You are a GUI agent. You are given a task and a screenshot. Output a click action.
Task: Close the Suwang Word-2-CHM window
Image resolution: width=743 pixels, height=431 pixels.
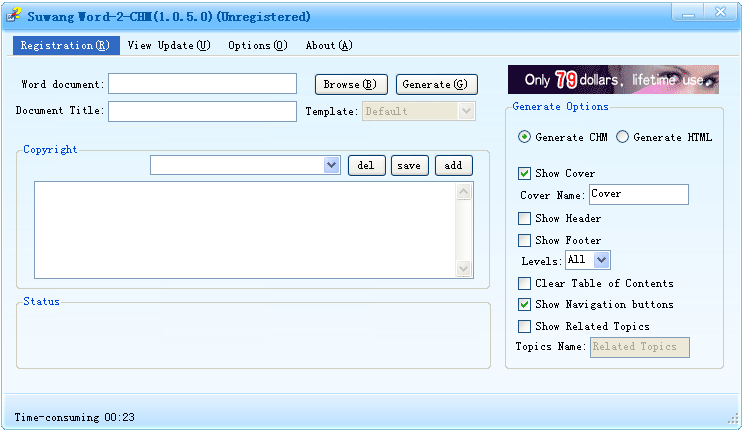[721, 12]
